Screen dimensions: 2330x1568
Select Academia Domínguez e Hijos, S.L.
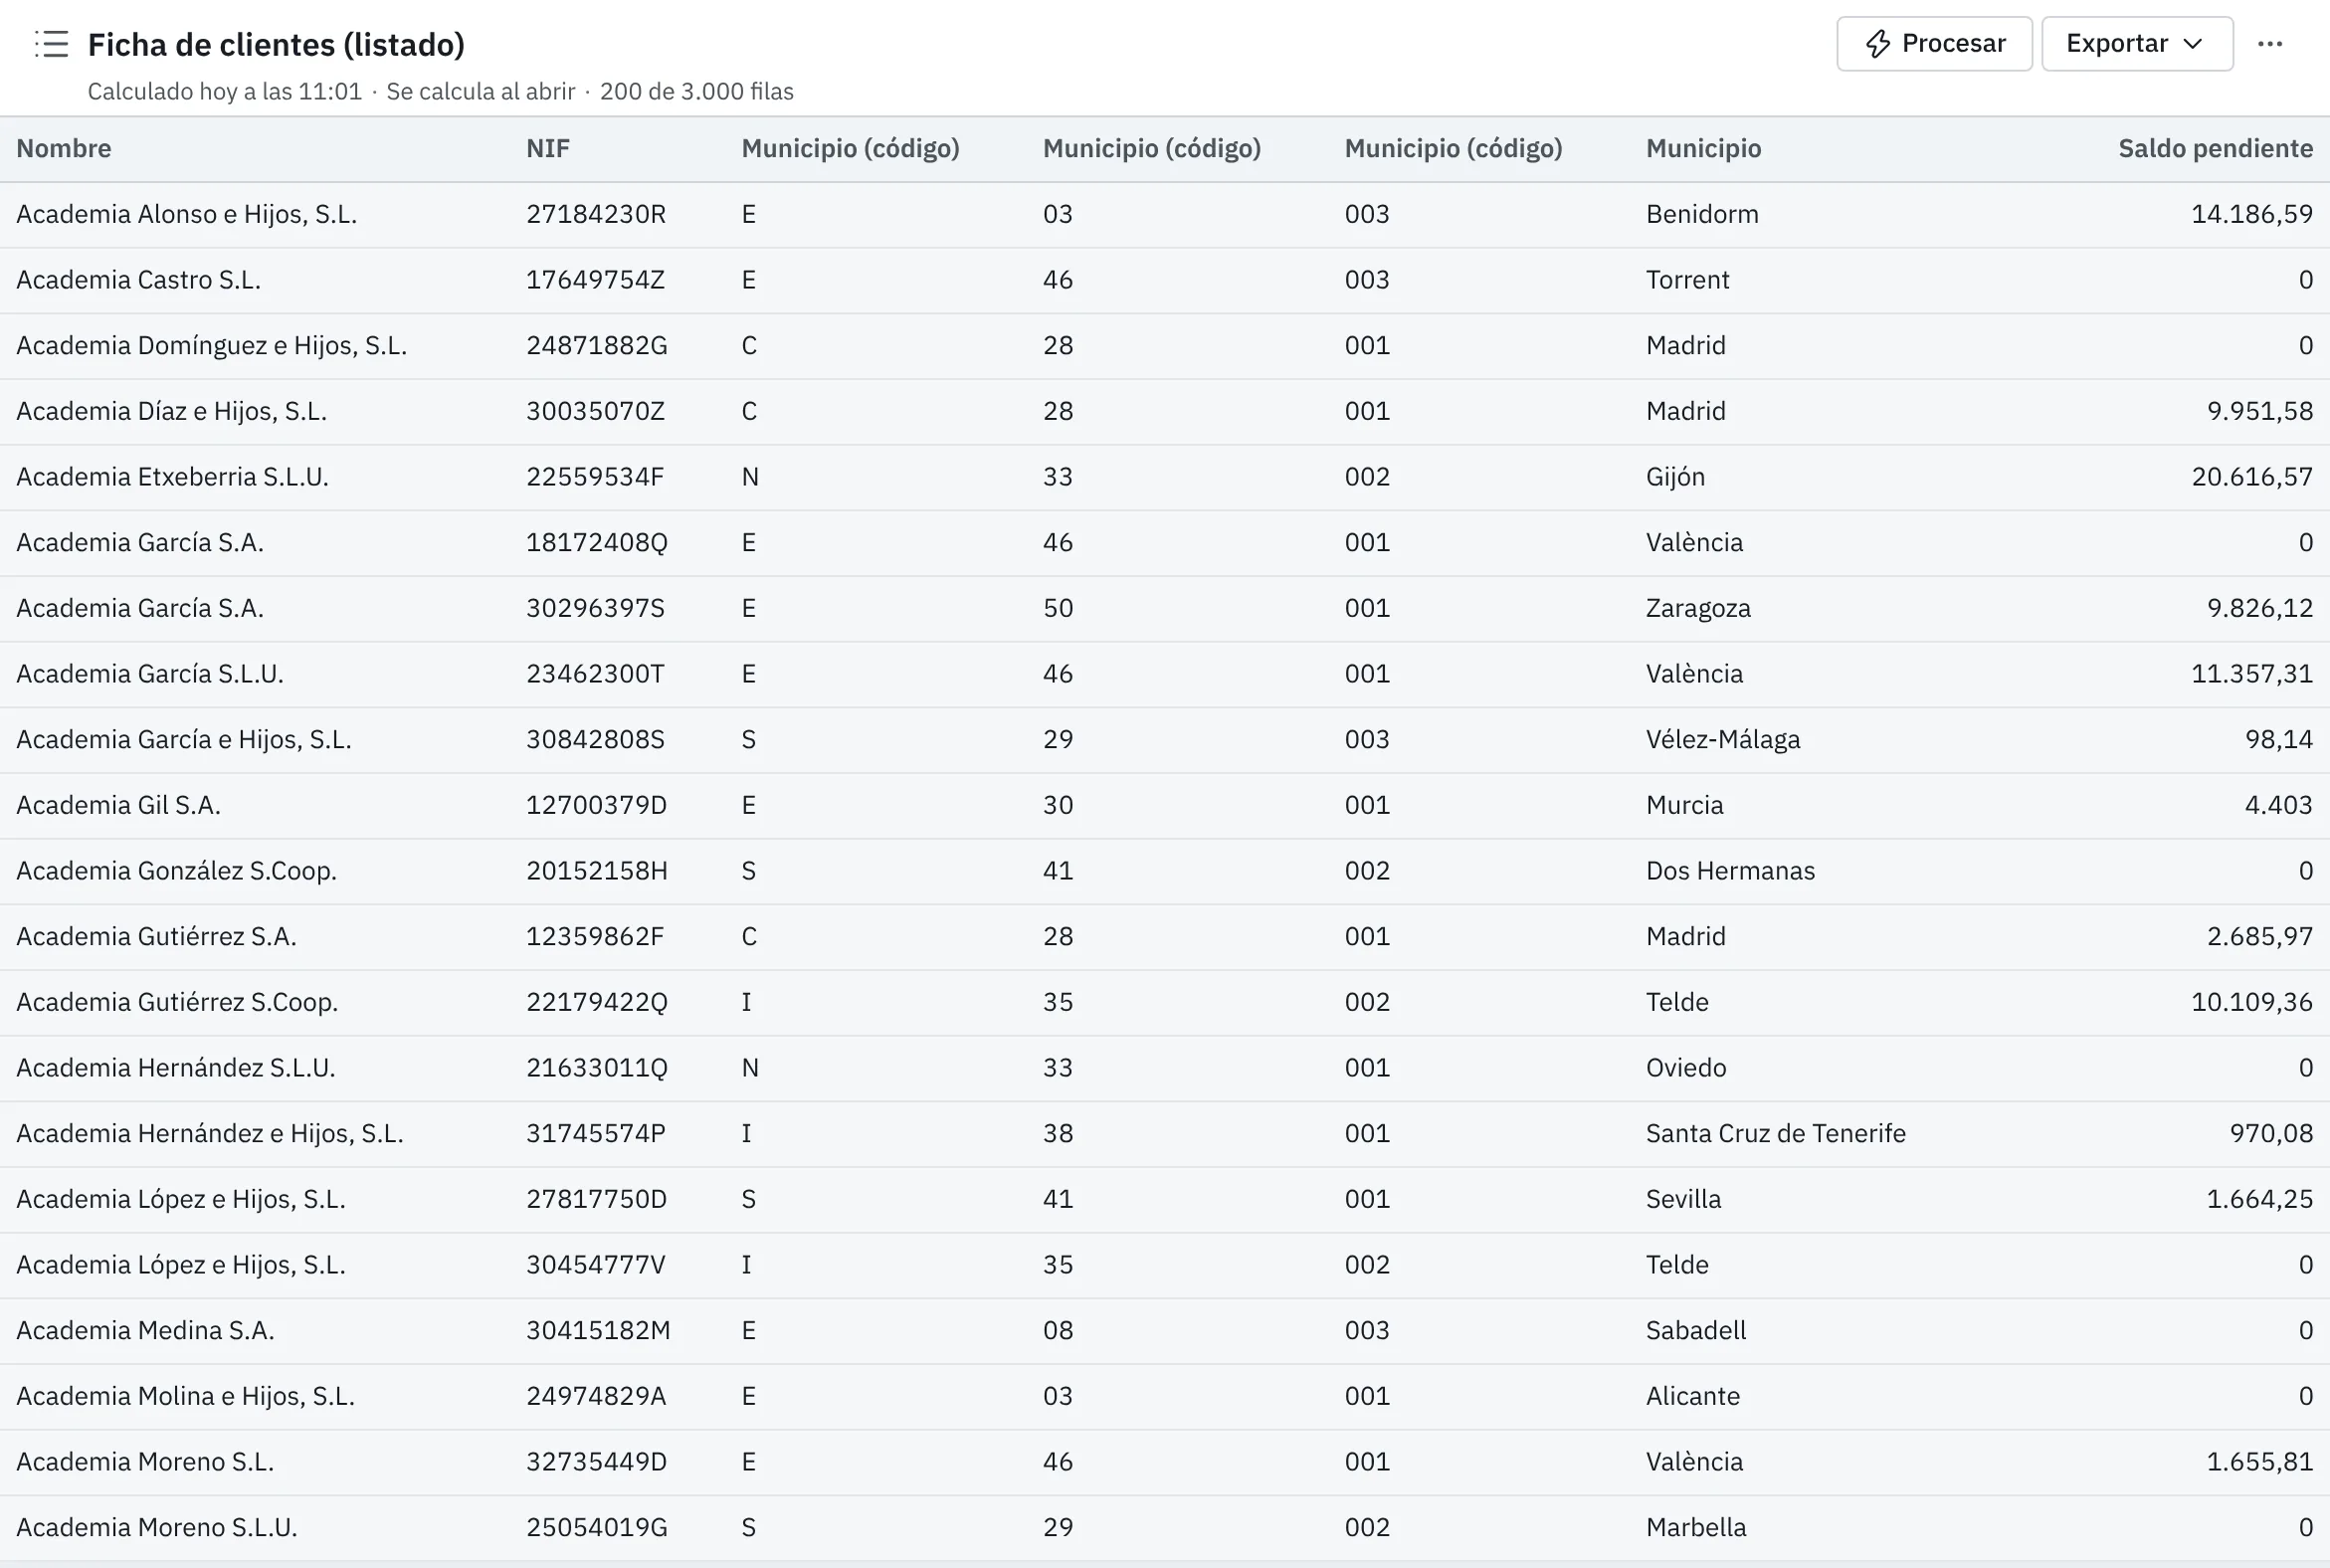tap(212, 345)
